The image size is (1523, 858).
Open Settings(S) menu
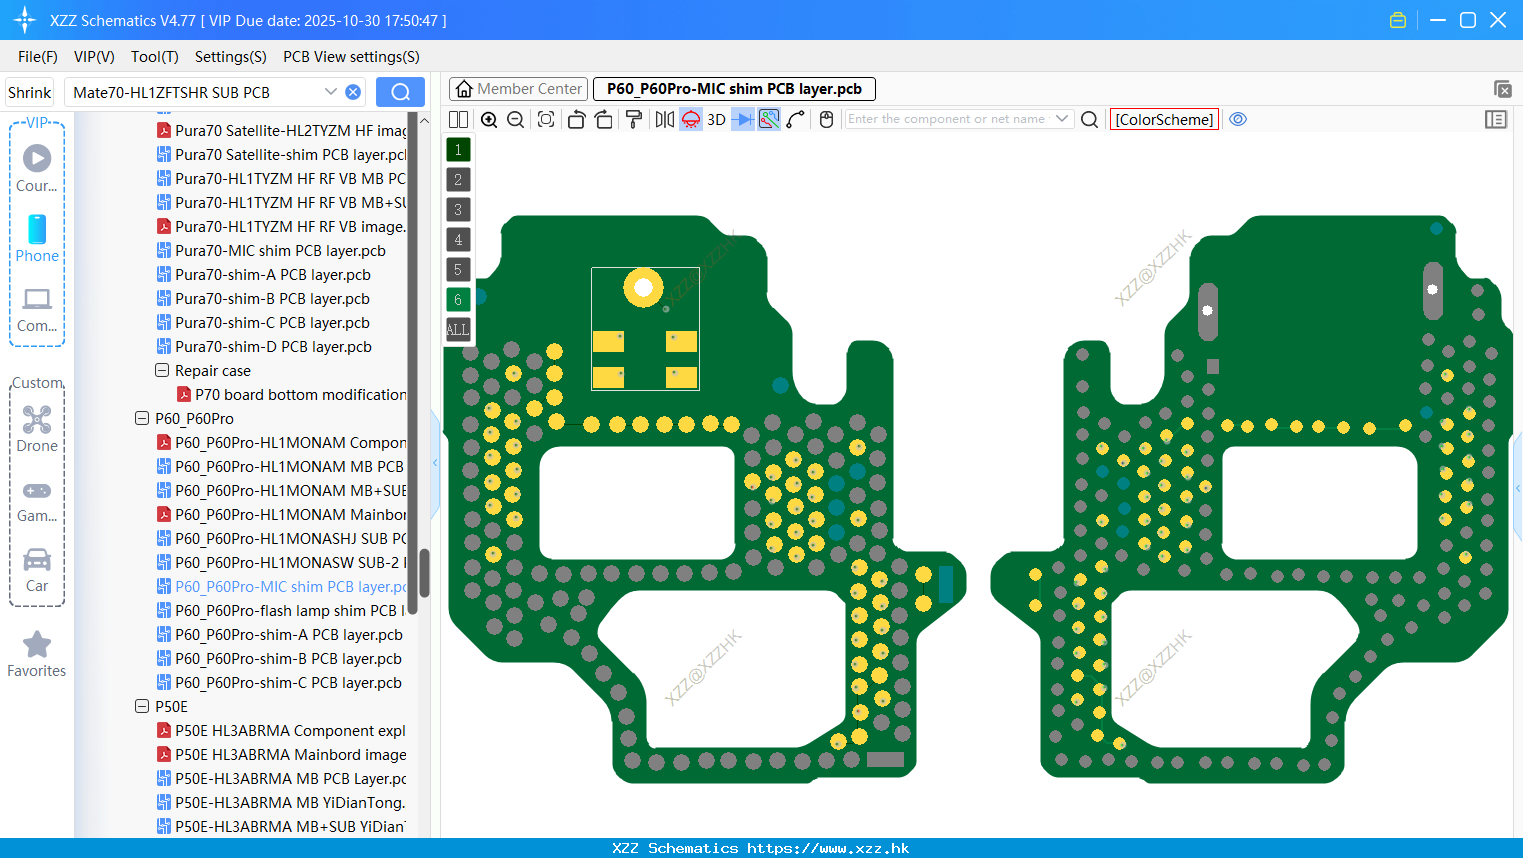[x=231, y=57]
